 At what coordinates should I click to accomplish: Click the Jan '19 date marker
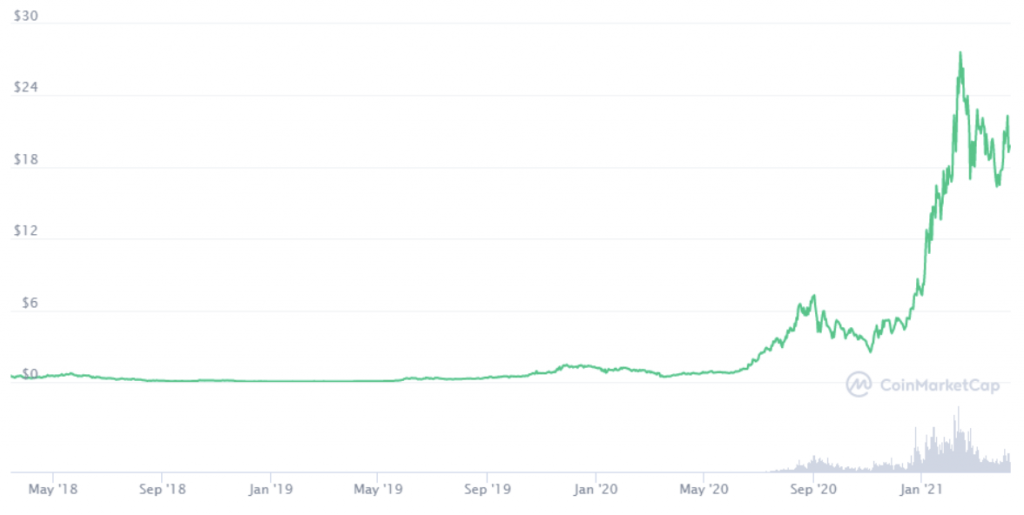270,489
